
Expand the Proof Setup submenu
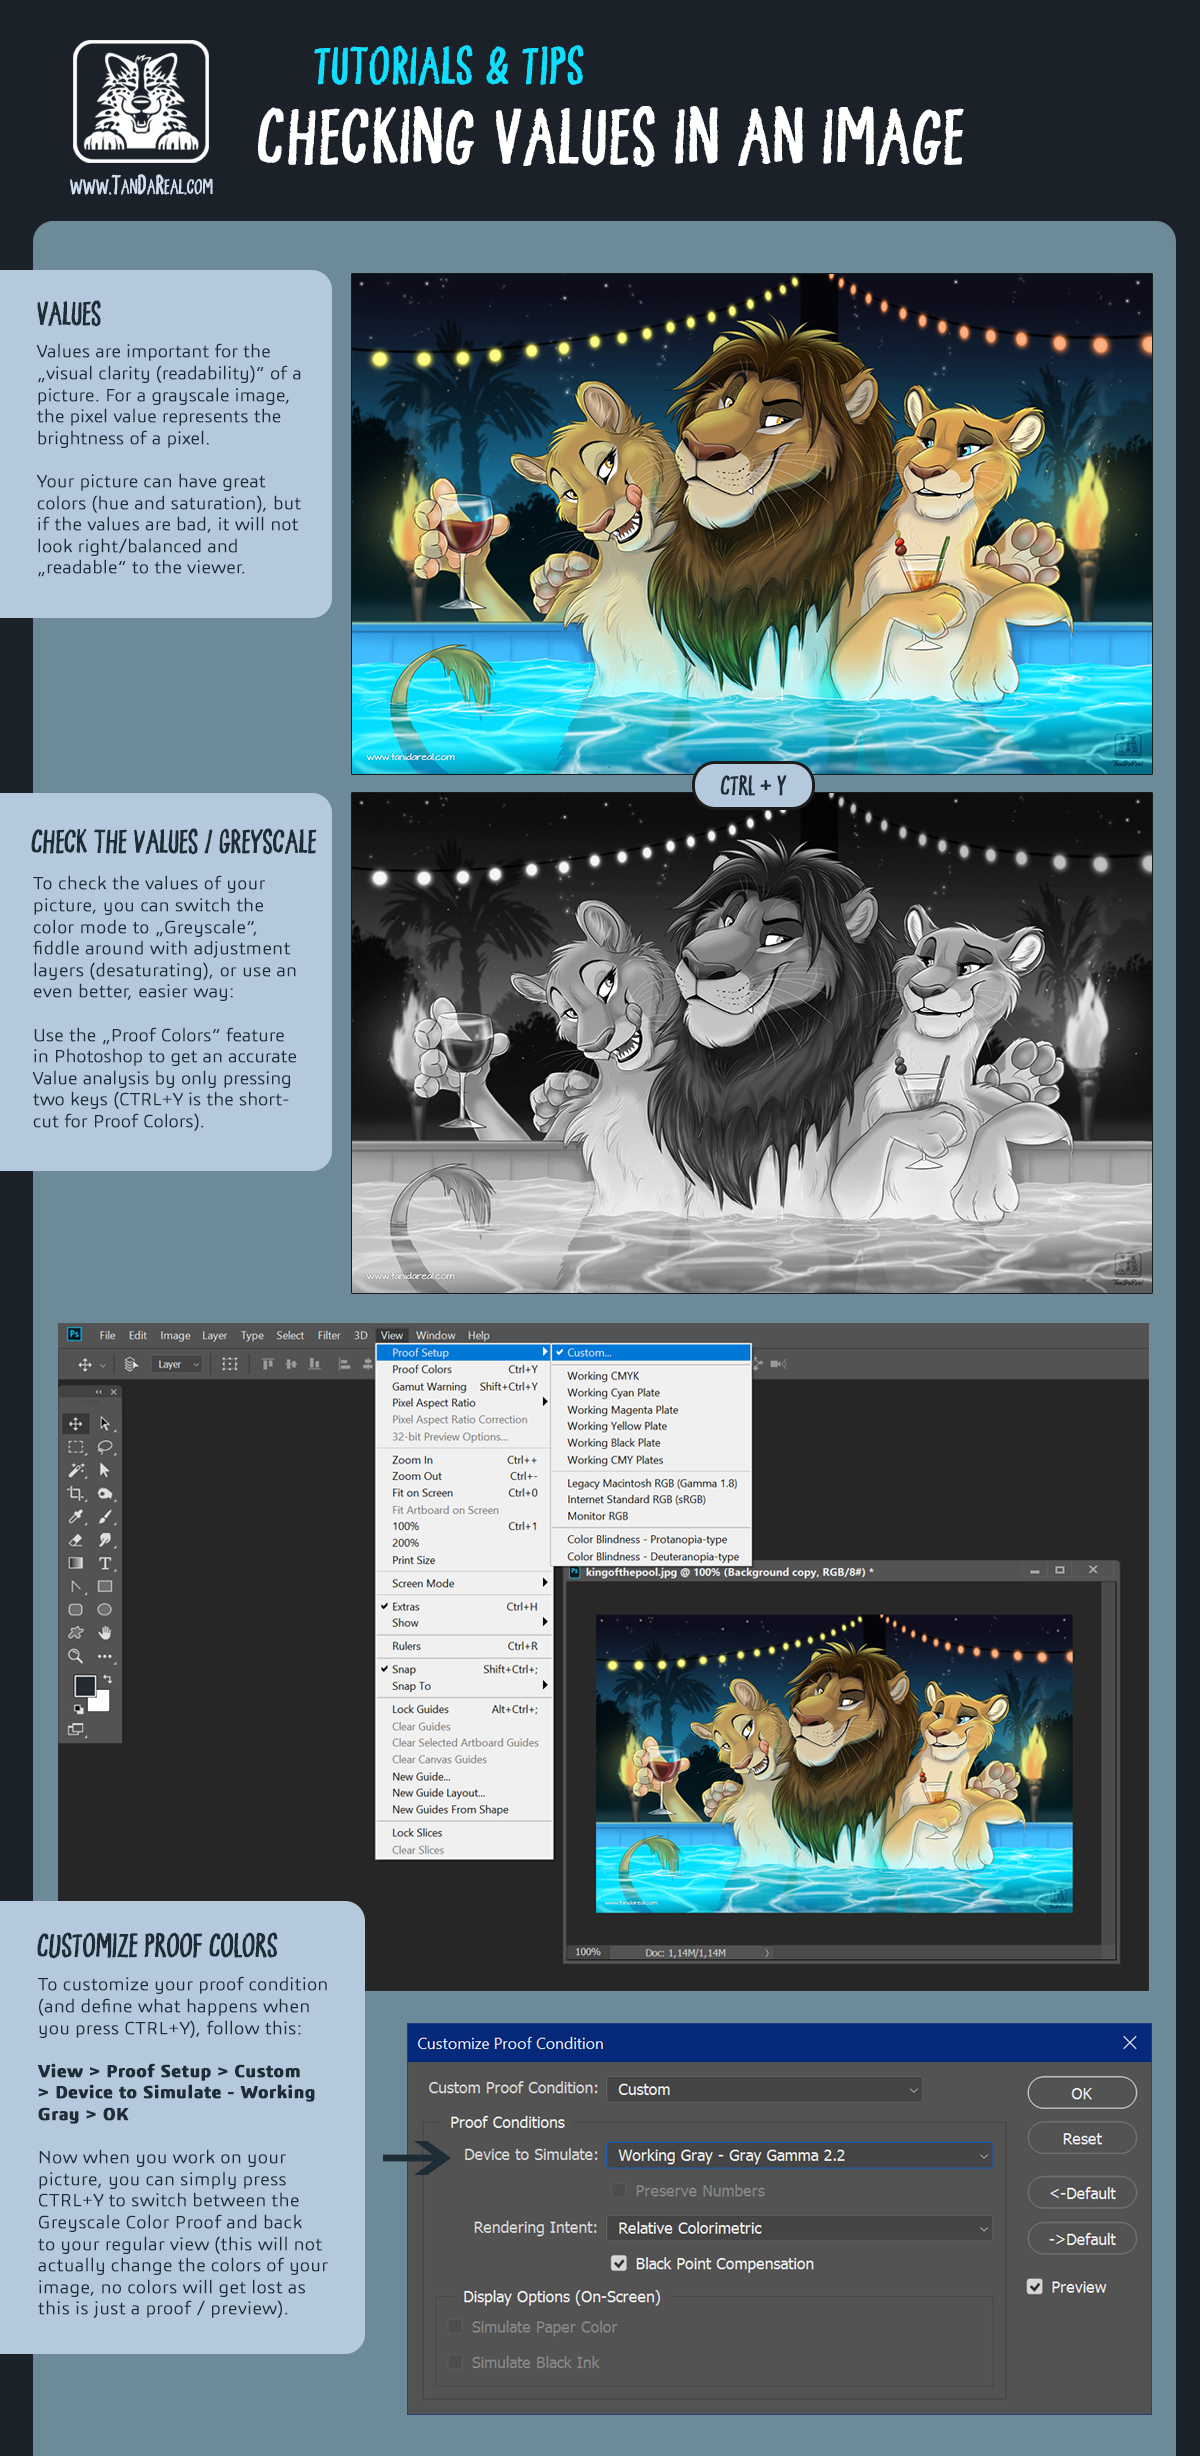pyautogui.click(x=464, y=1353)
